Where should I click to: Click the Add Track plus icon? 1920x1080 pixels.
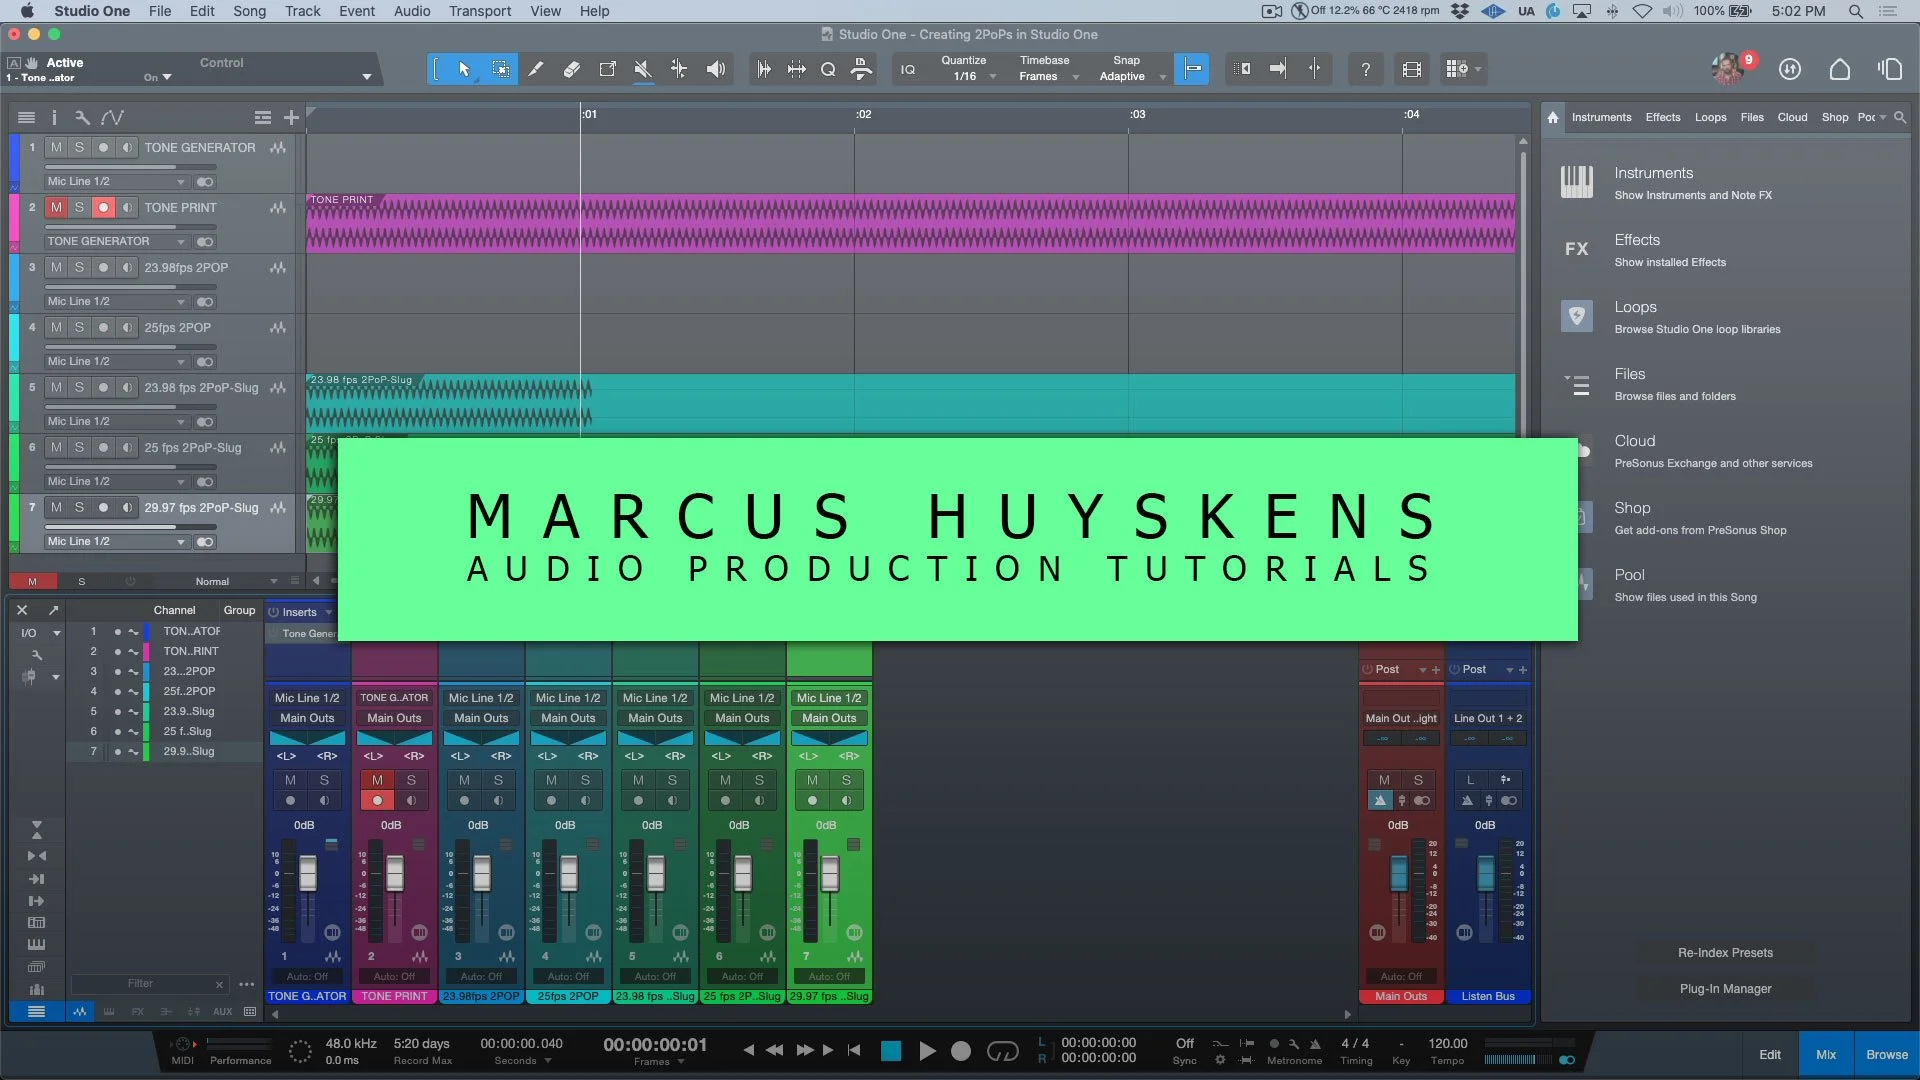point(291,117)
